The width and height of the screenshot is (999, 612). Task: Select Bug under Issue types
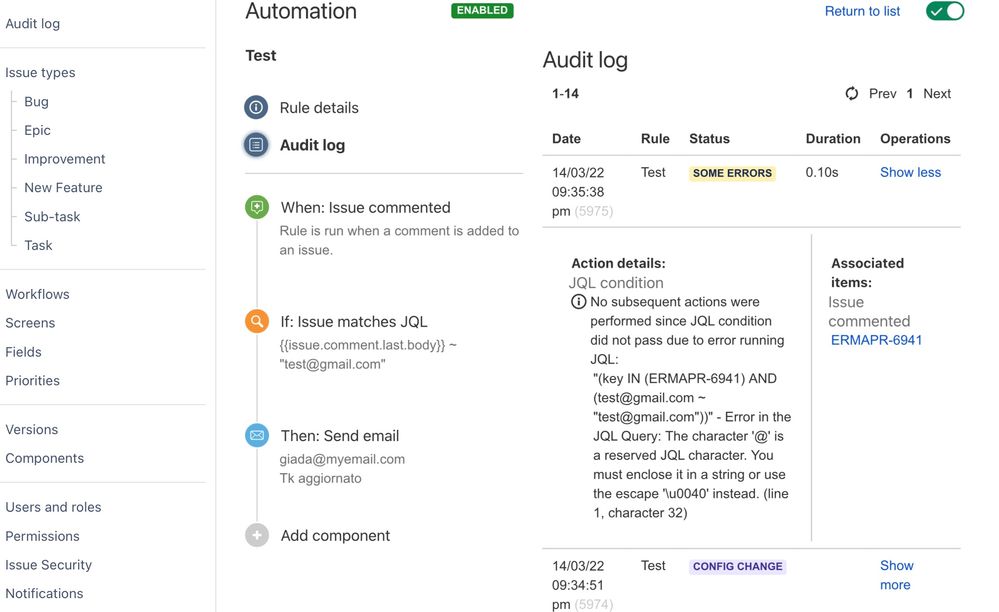(x=36, y=102)
